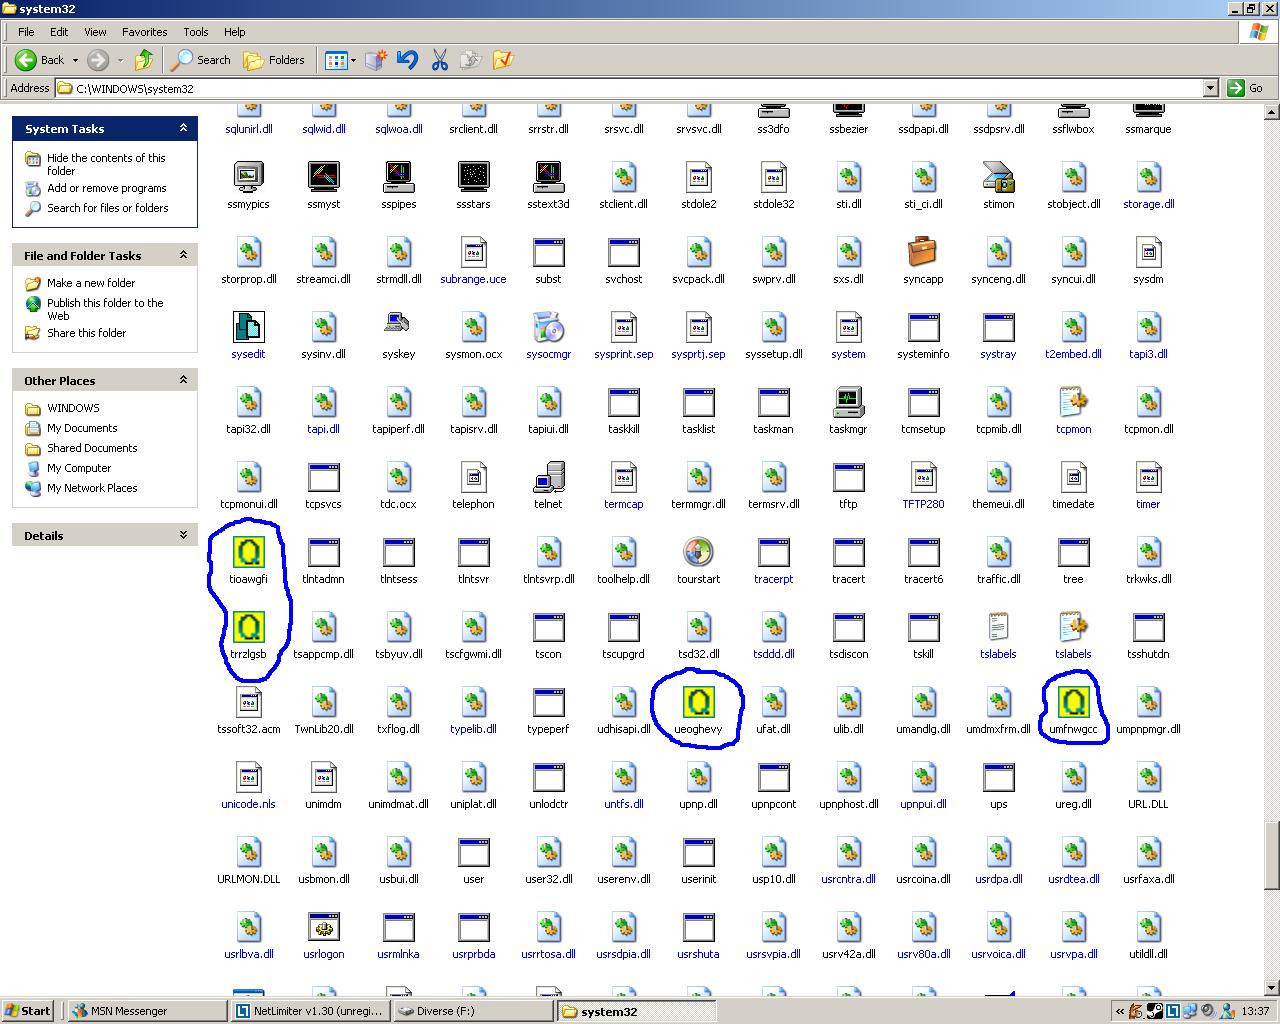Select the tcpmon file icon
This screenshot has height=1024, width=1280.
coord(1073,402)
